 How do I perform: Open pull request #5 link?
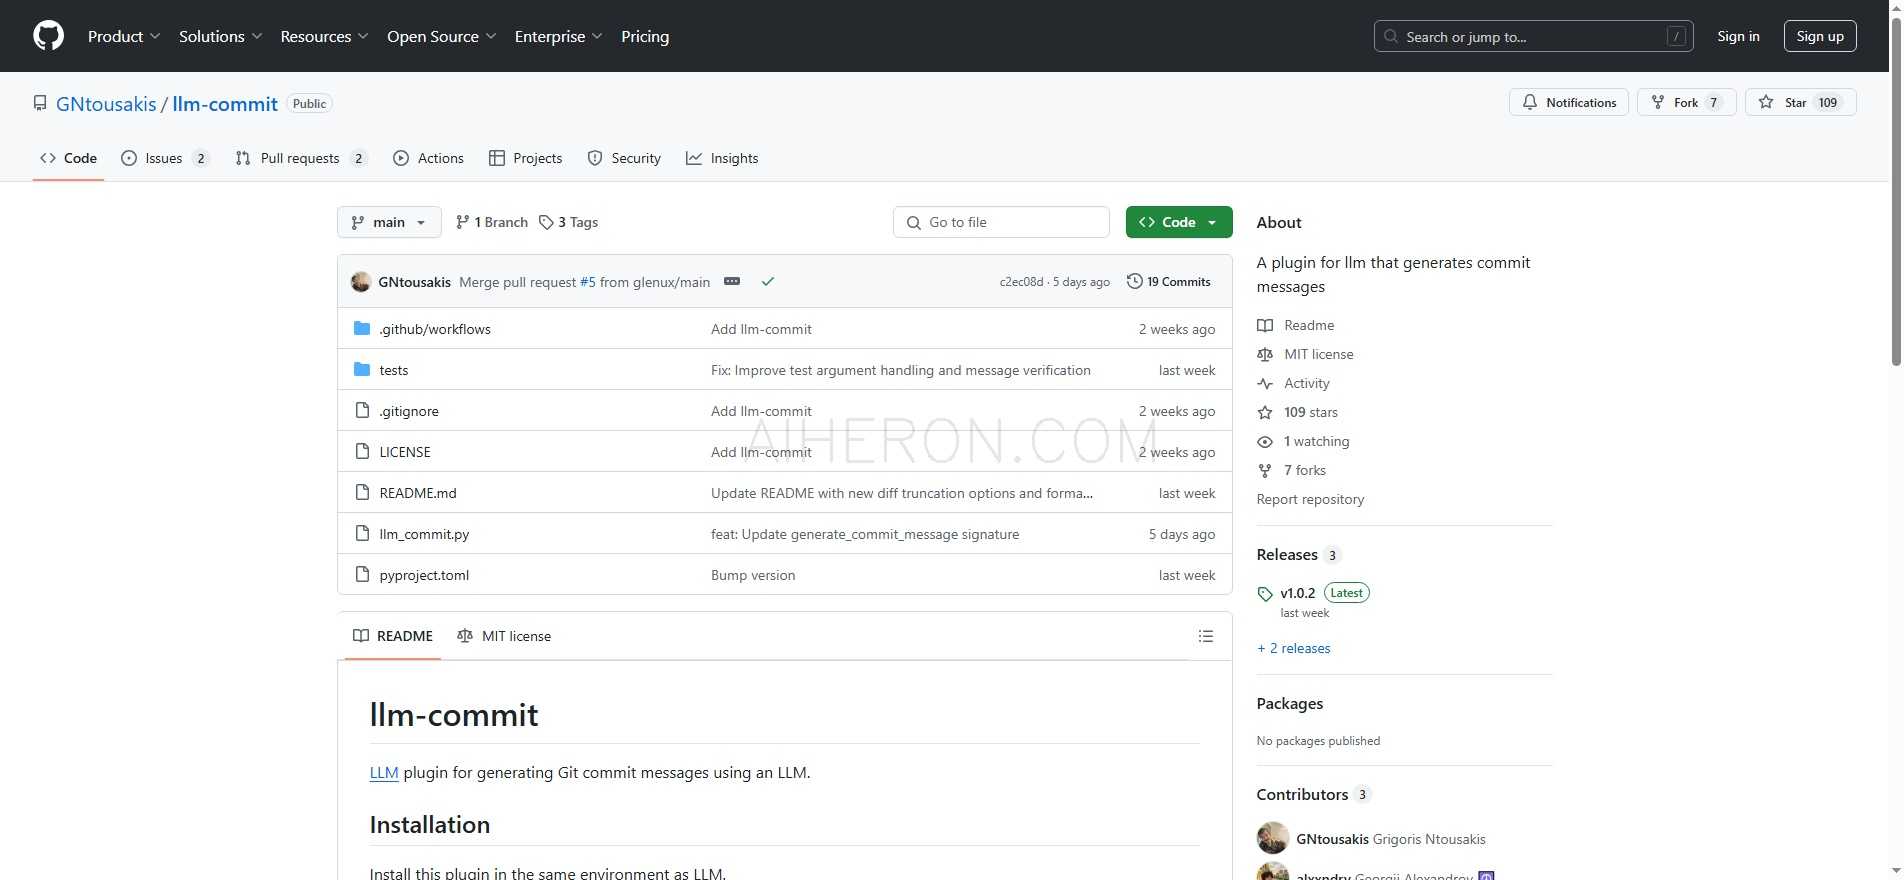point(588,282)
